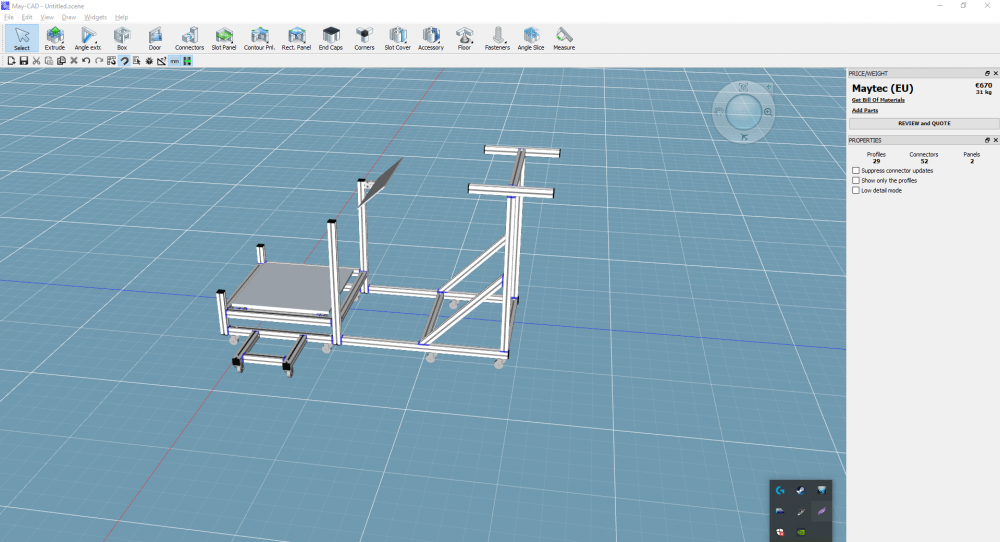1000x542 pixels.
Task: Choose the Connectors tool
Action: pos(189,38)
